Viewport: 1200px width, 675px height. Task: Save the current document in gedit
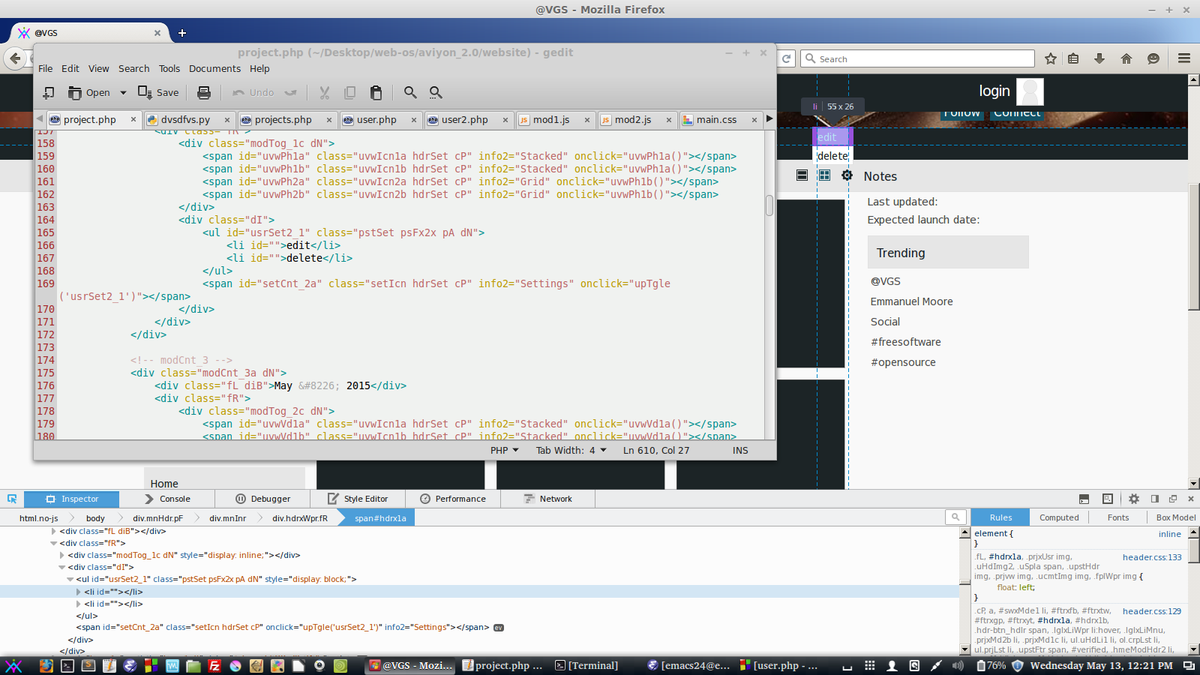158,92
